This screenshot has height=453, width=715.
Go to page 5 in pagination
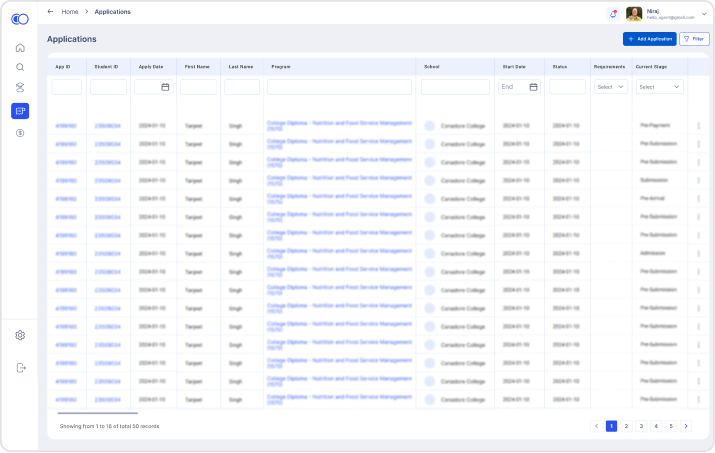tap(671, 426)
